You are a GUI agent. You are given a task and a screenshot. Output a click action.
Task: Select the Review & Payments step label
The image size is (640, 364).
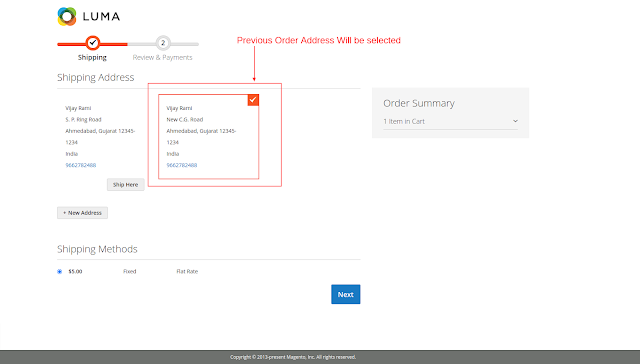162,58
